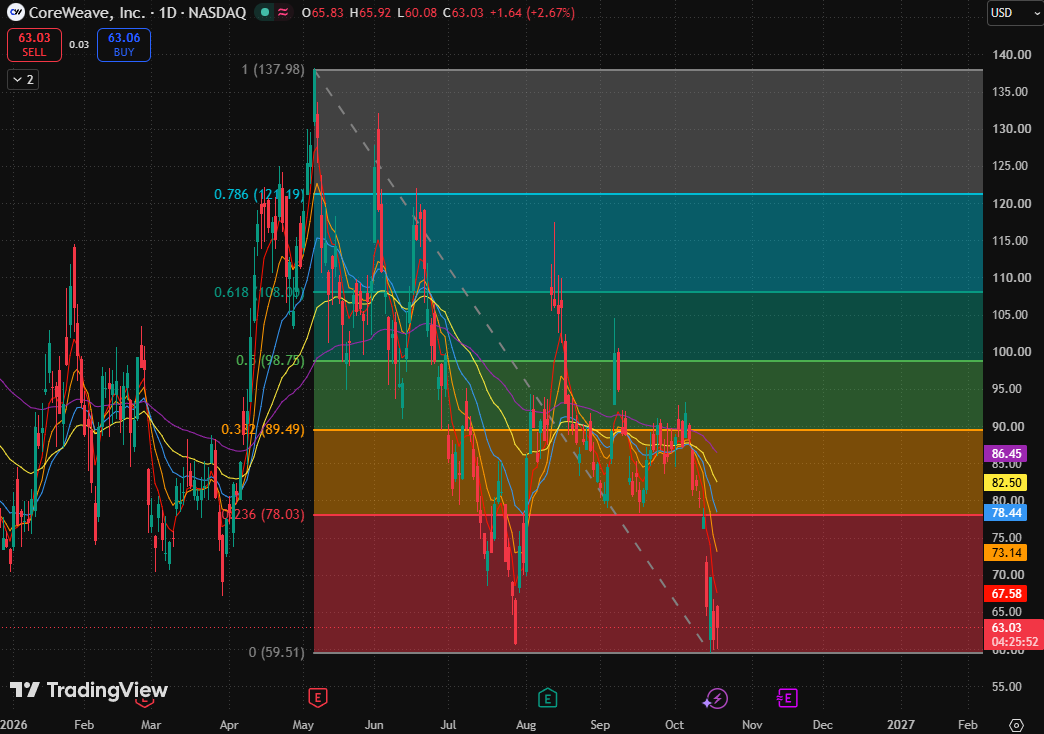Select the 0 (59.51) Fibonacci label

[x=276, y=652]
